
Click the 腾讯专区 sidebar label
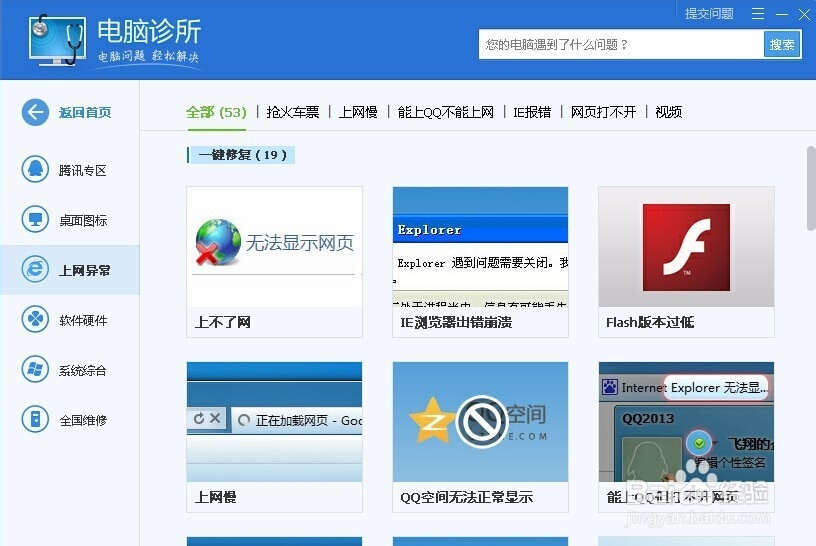click(83, 170)
